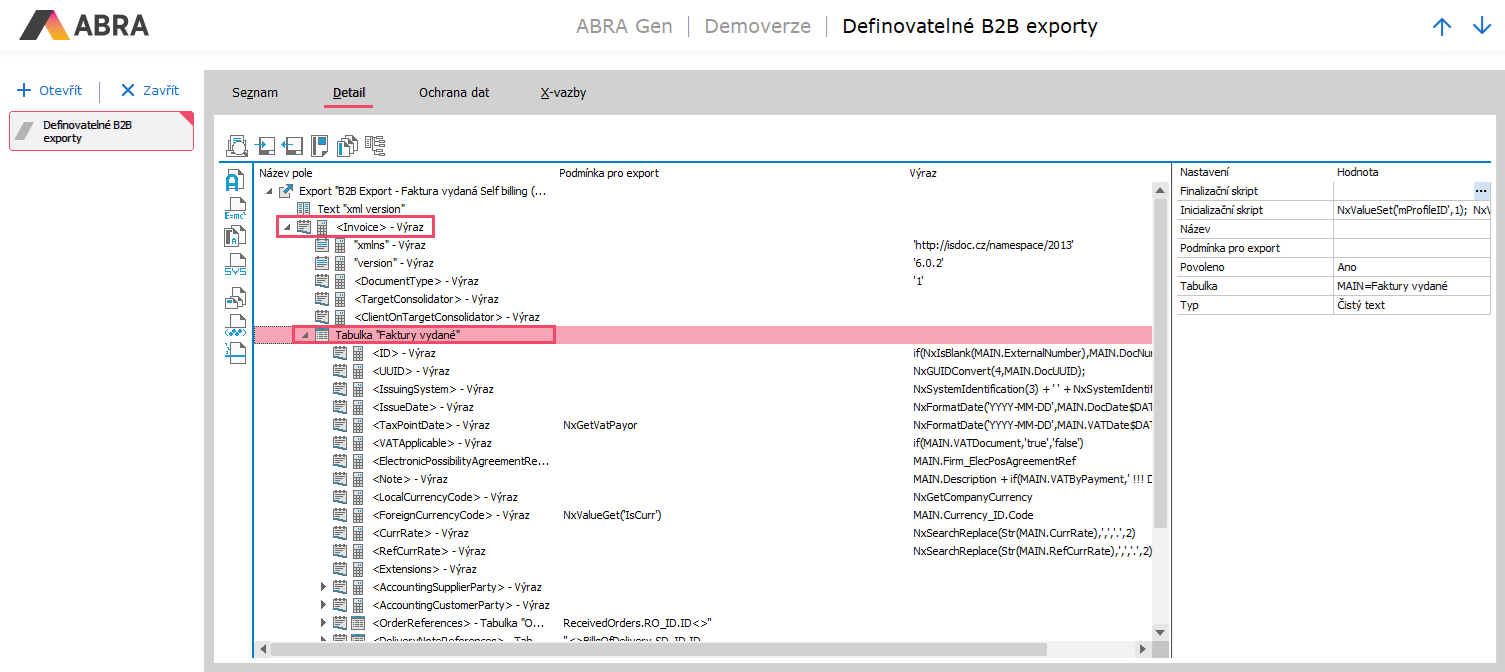Collapse the <Invoice> node

click(287, 227)
